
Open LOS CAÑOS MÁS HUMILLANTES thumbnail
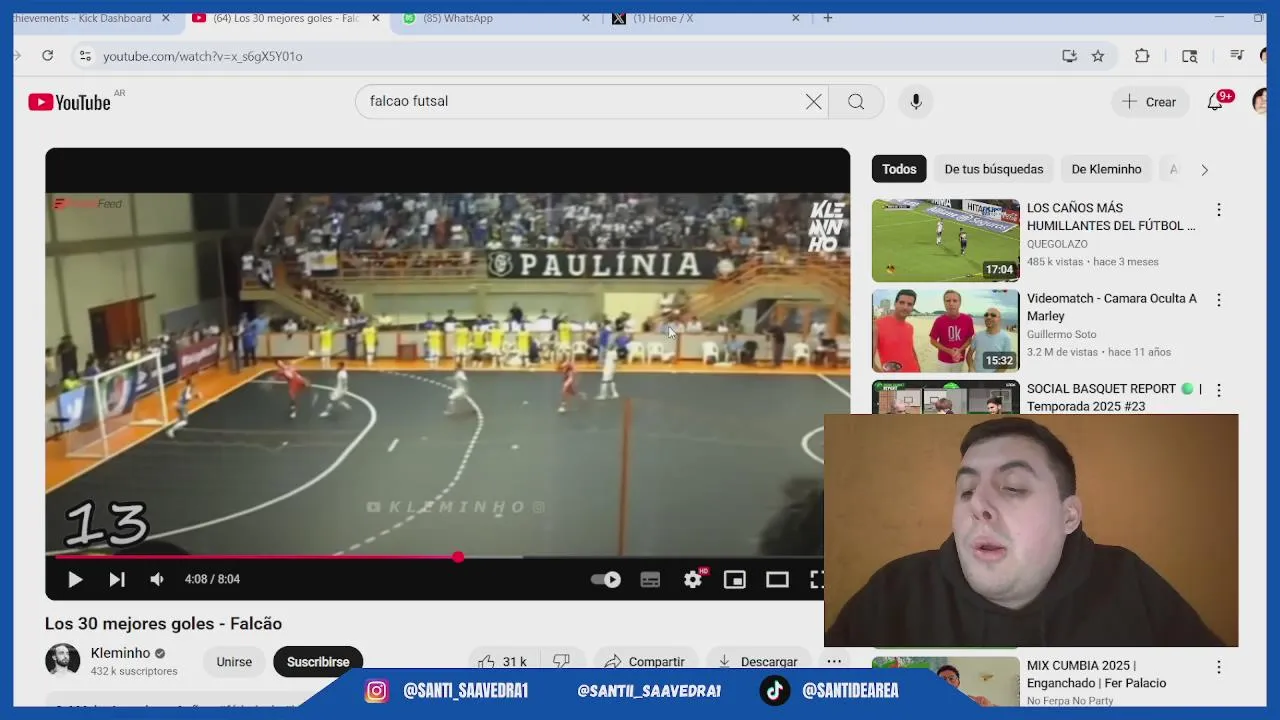pos(945,240)
